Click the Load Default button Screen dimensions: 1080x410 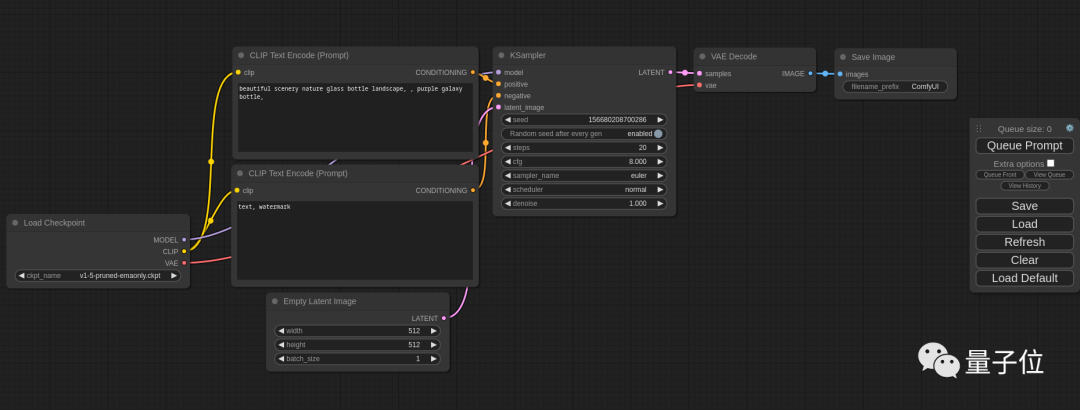1024,278
